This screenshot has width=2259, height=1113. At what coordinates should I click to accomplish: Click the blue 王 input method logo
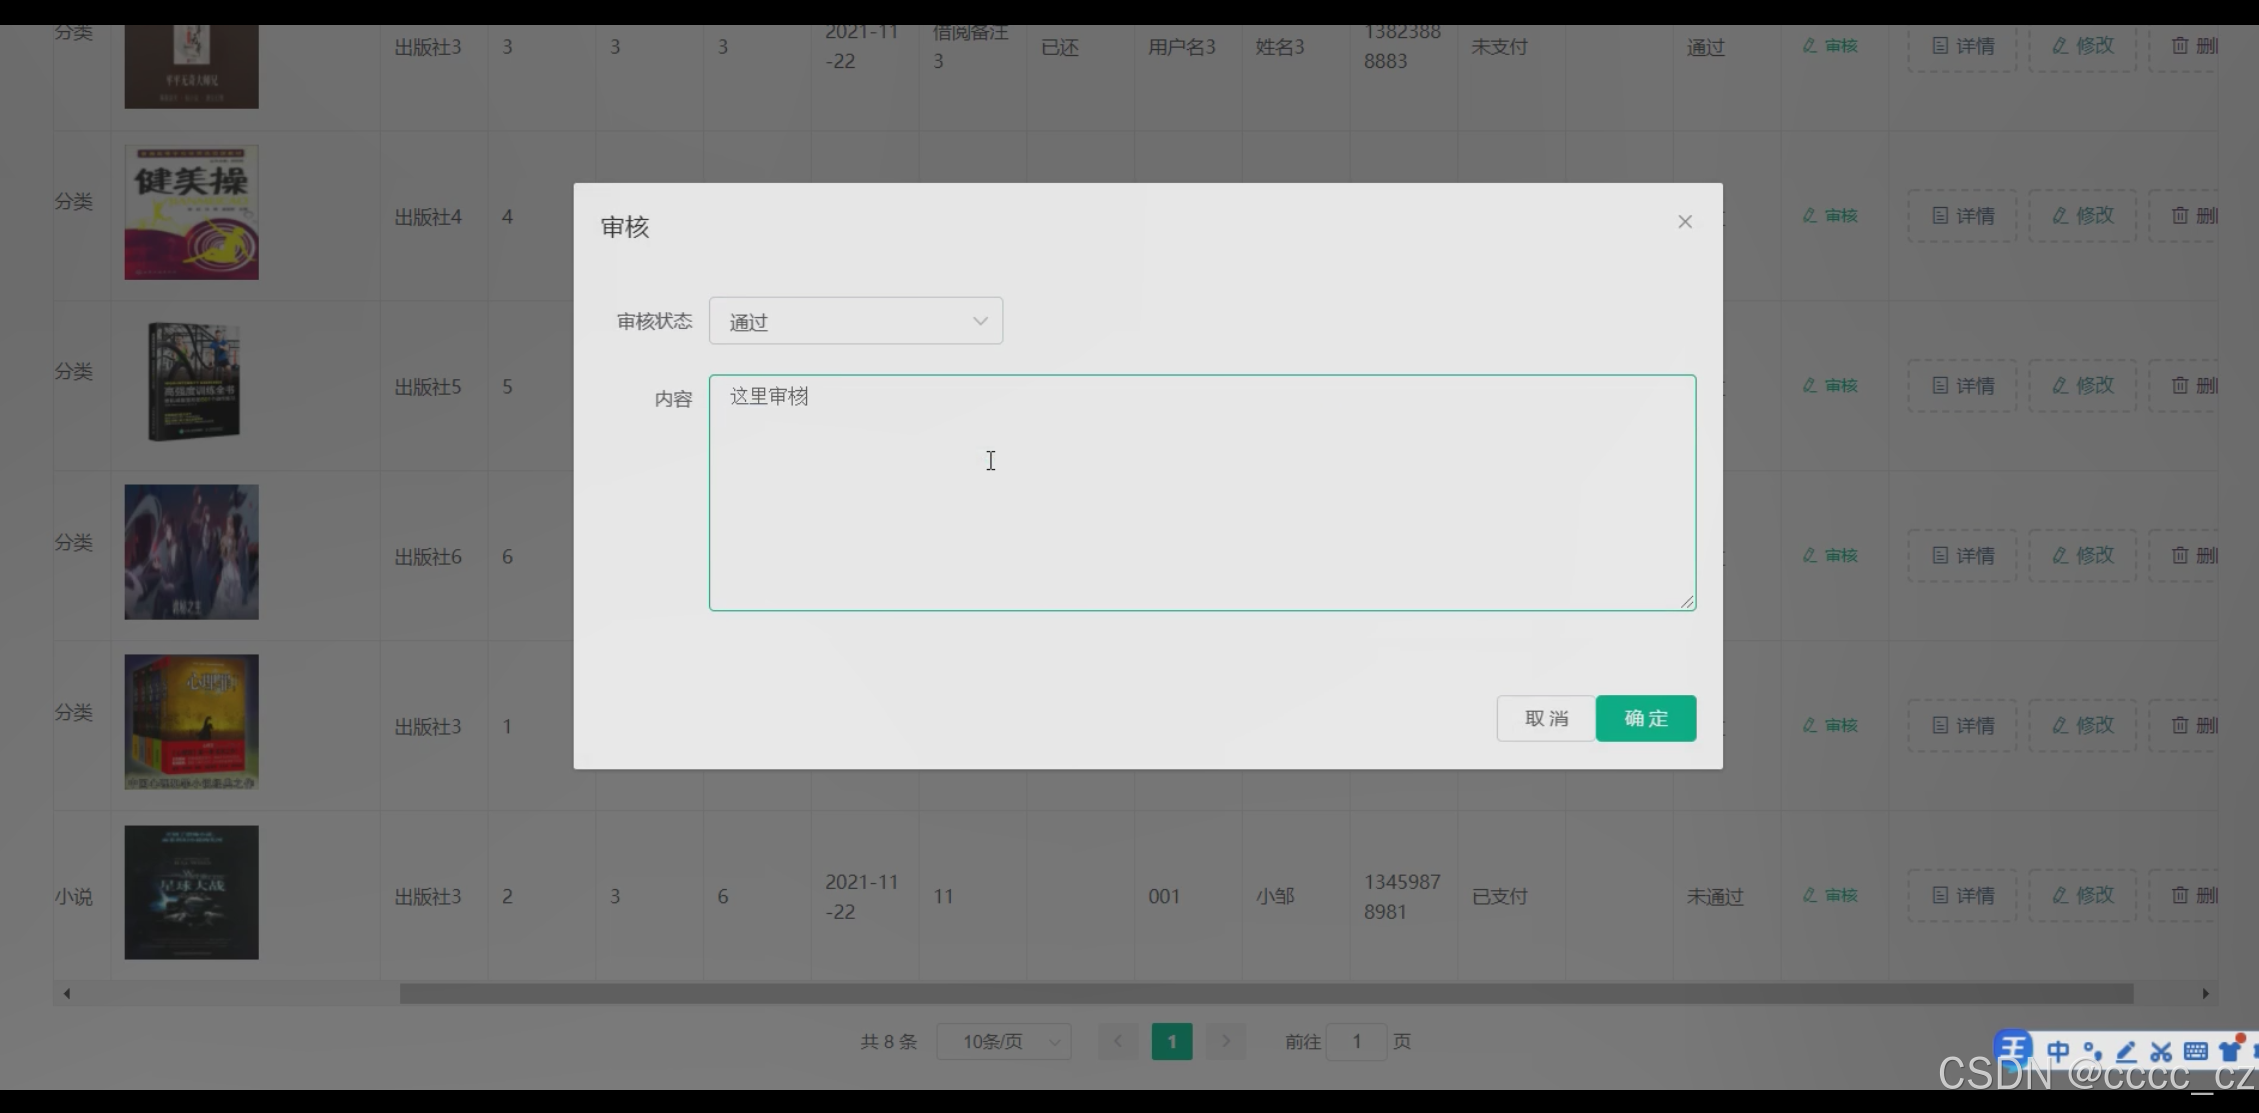(2013, 1049)
